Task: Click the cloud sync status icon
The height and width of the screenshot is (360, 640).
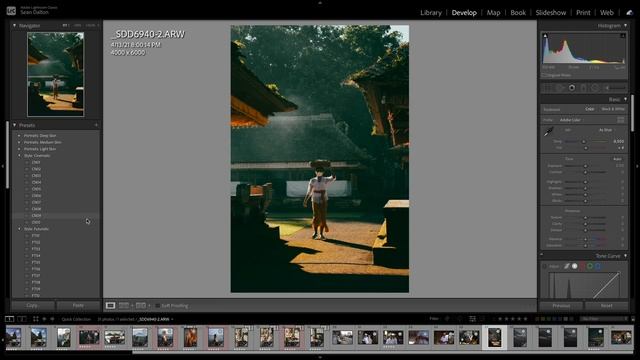Action: click(629, 13)
